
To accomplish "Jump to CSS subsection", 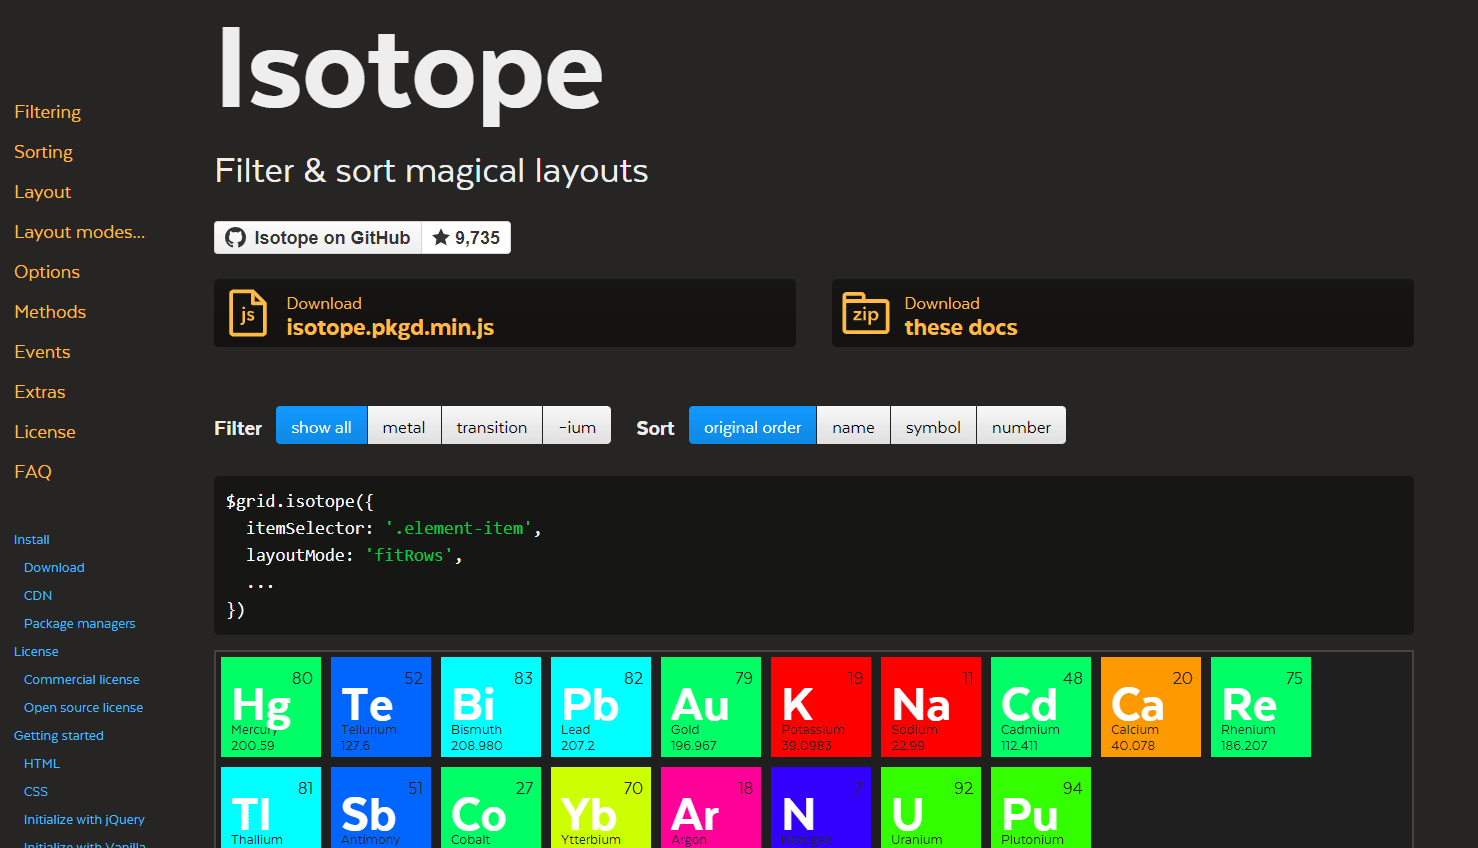I will (36, 791).
